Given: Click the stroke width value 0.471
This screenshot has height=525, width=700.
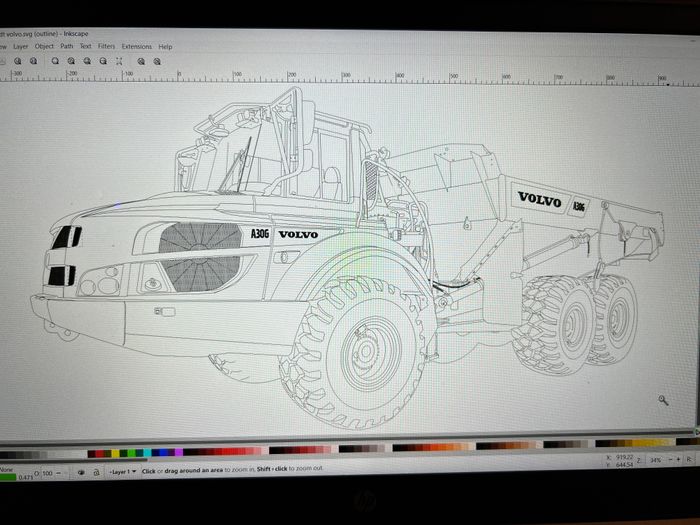Looking at the screenshot, I should (26, 477).
